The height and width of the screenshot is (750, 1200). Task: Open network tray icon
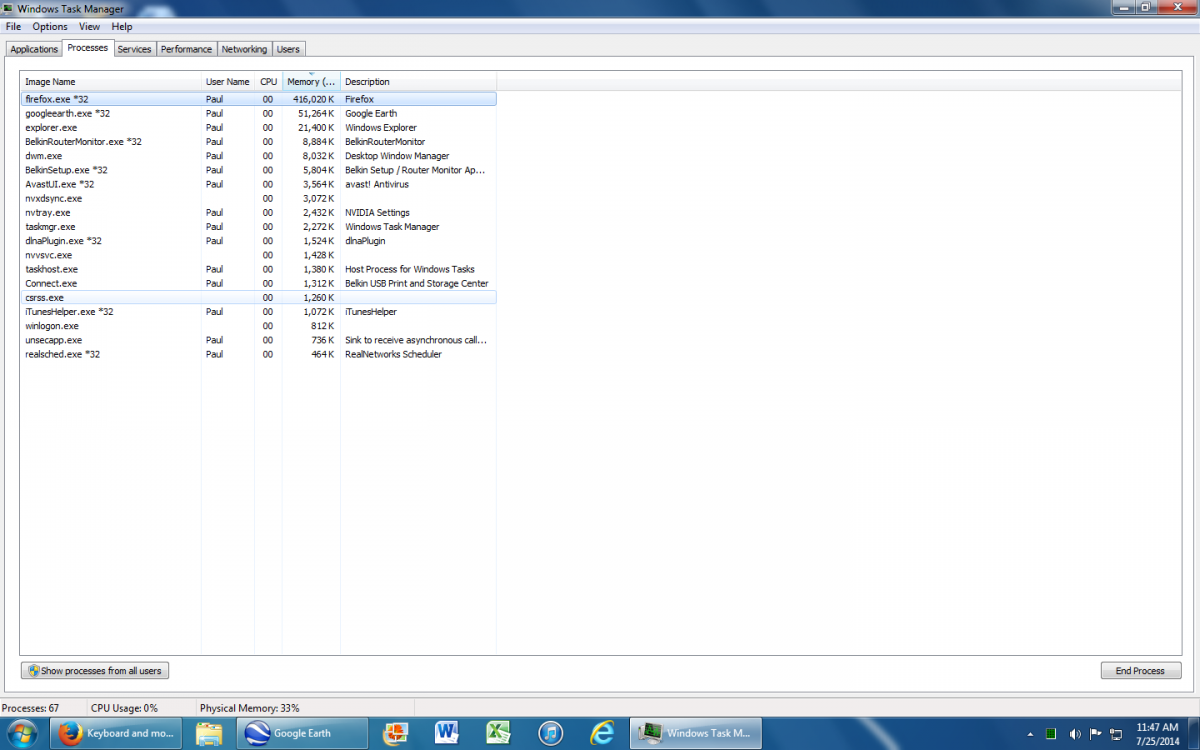(x=1117, y=733)
